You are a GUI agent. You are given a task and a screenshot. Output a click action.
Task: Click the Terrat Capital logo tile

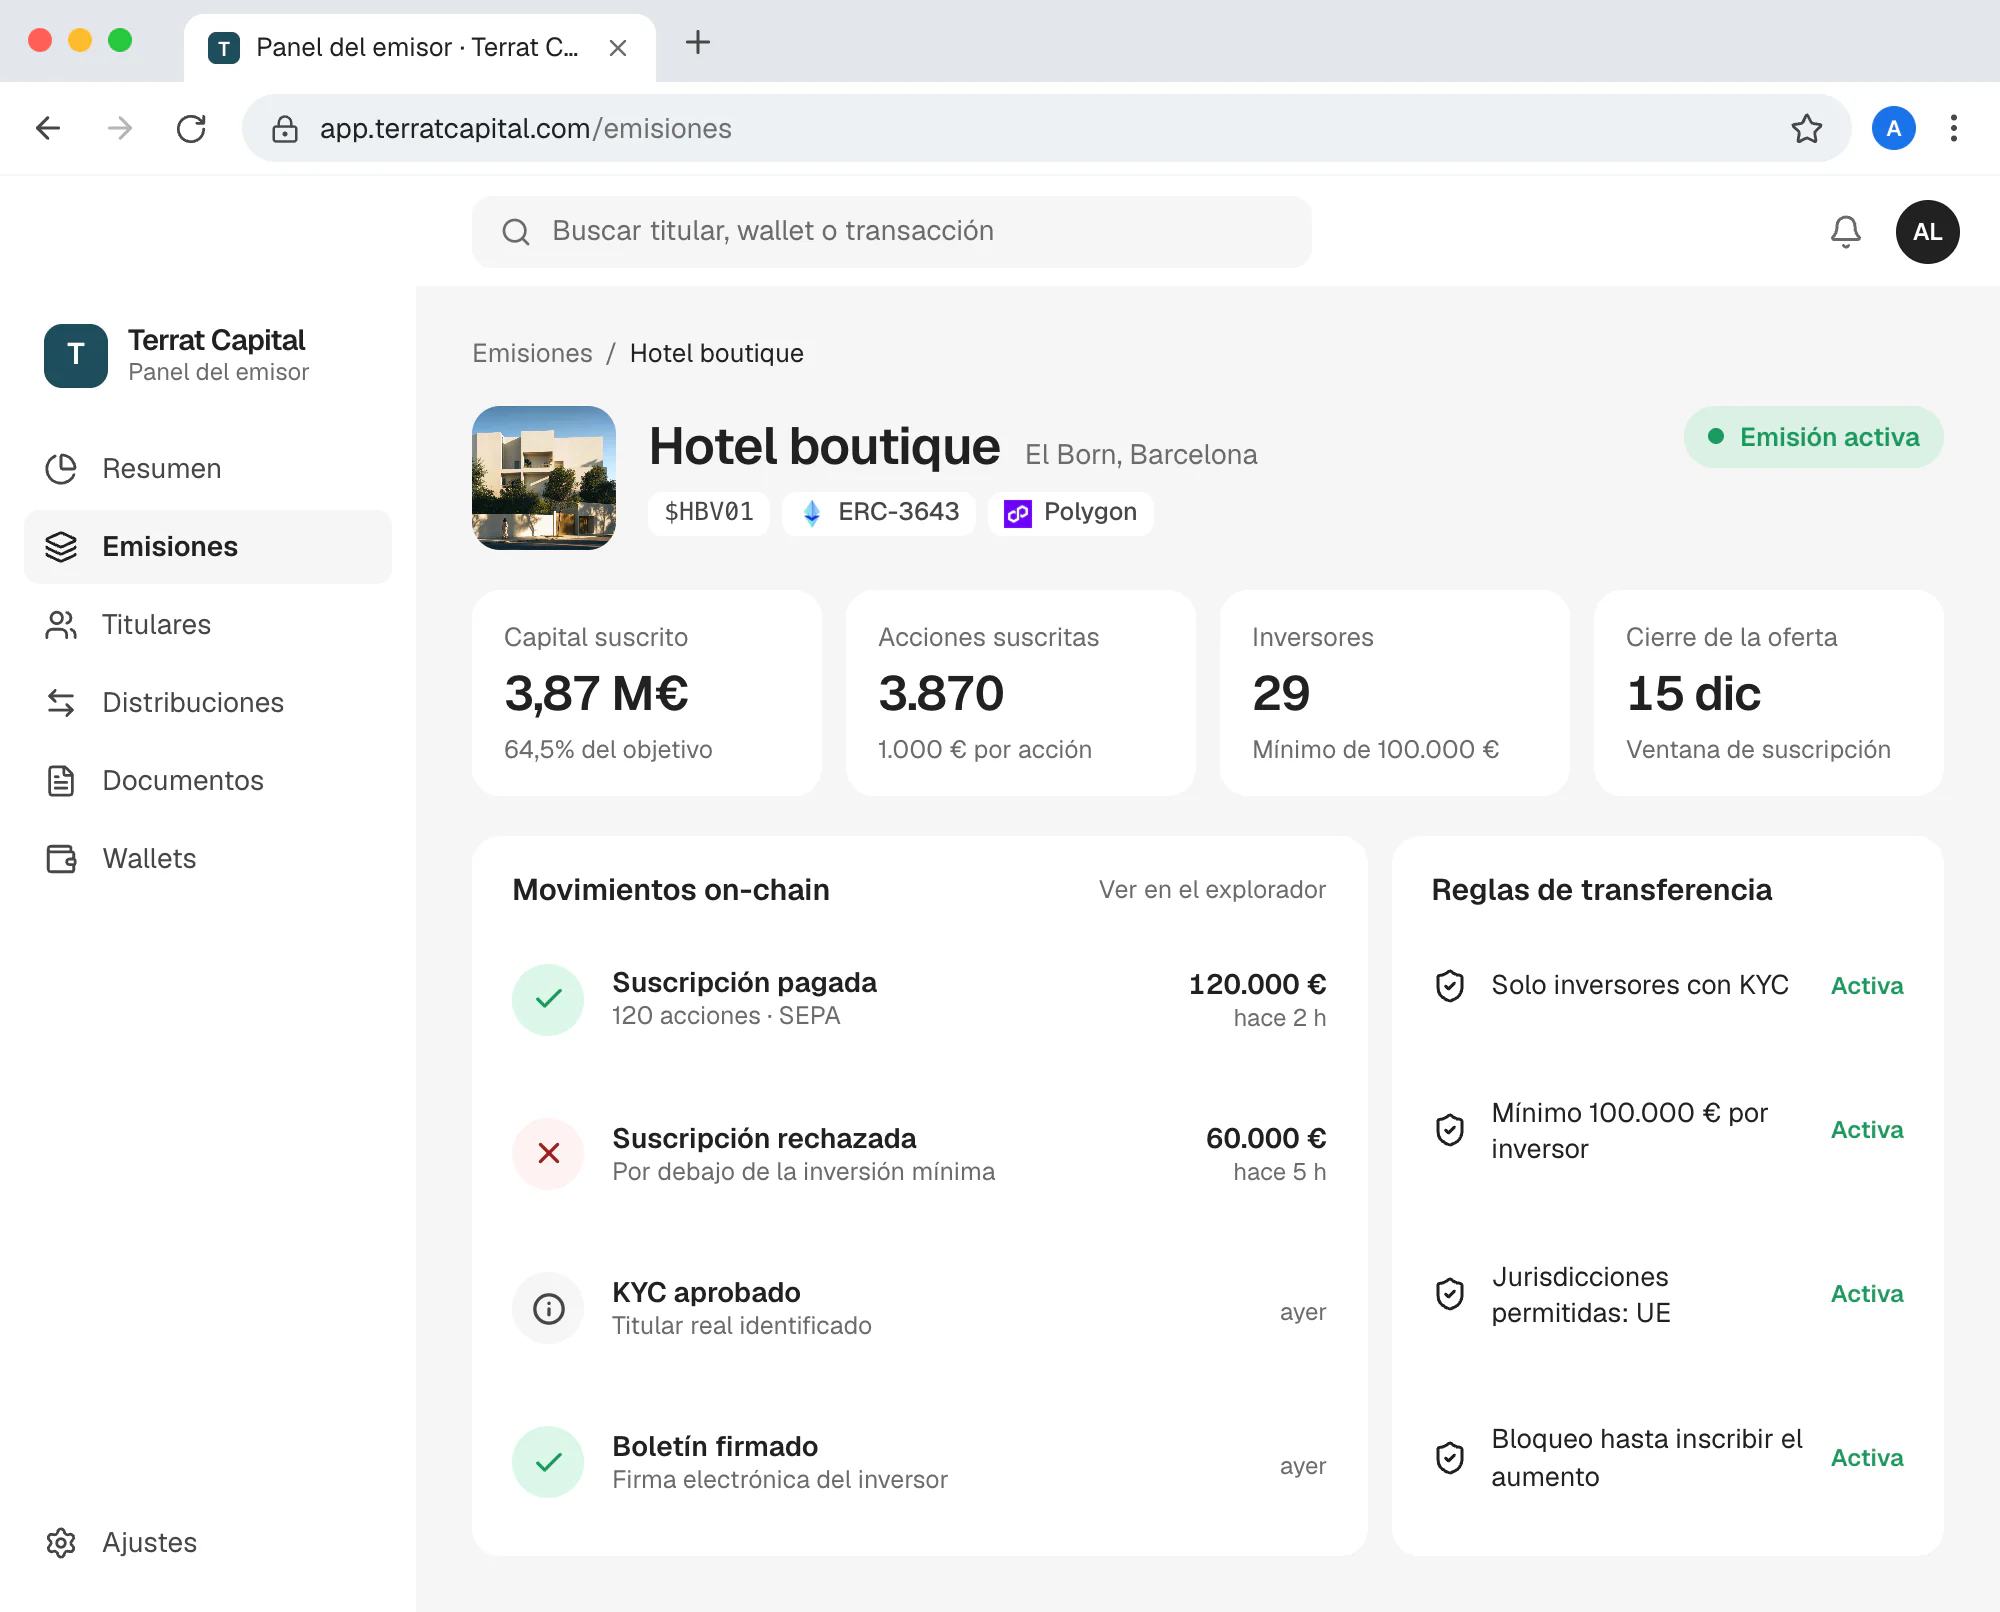pyautogui.click(x=76, y=355)
